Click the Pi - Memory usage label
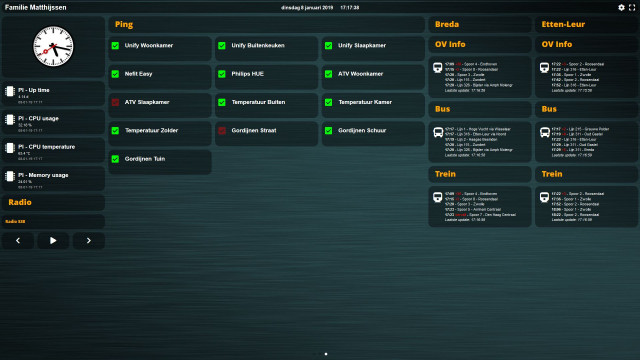 (43, 175)
